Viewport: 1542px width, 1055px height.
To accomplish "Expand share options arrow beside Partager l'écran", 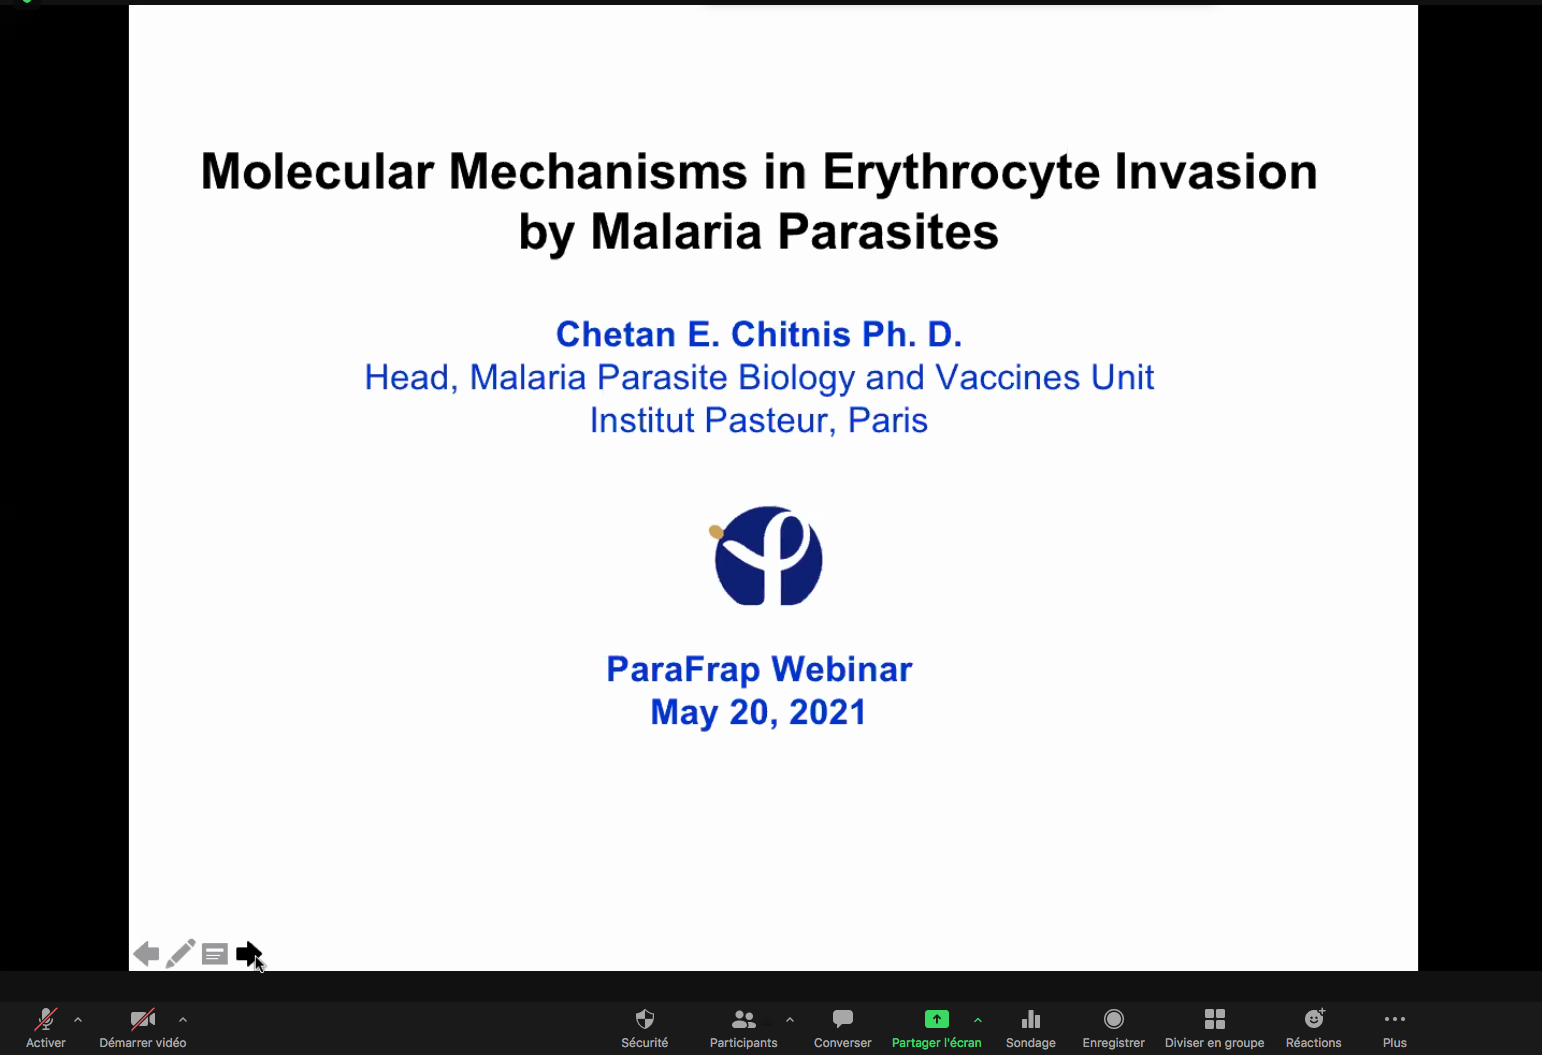I will click(x=978, y=1020).
